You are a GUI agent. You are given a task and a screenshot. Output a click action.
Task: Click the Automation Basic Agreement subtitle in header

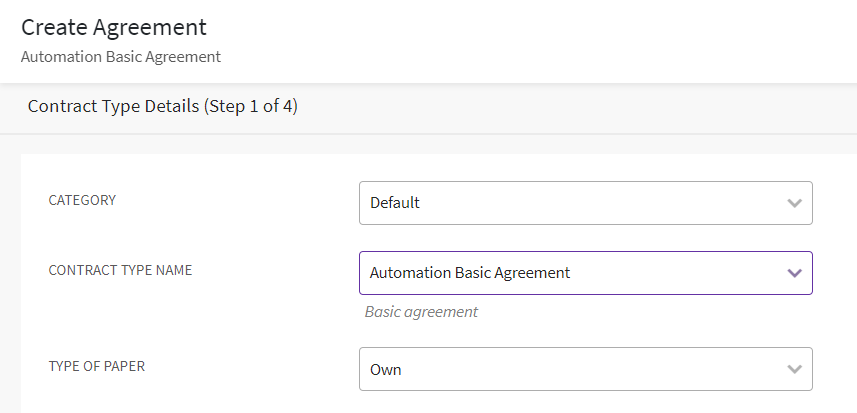click(x=120, y=56)
